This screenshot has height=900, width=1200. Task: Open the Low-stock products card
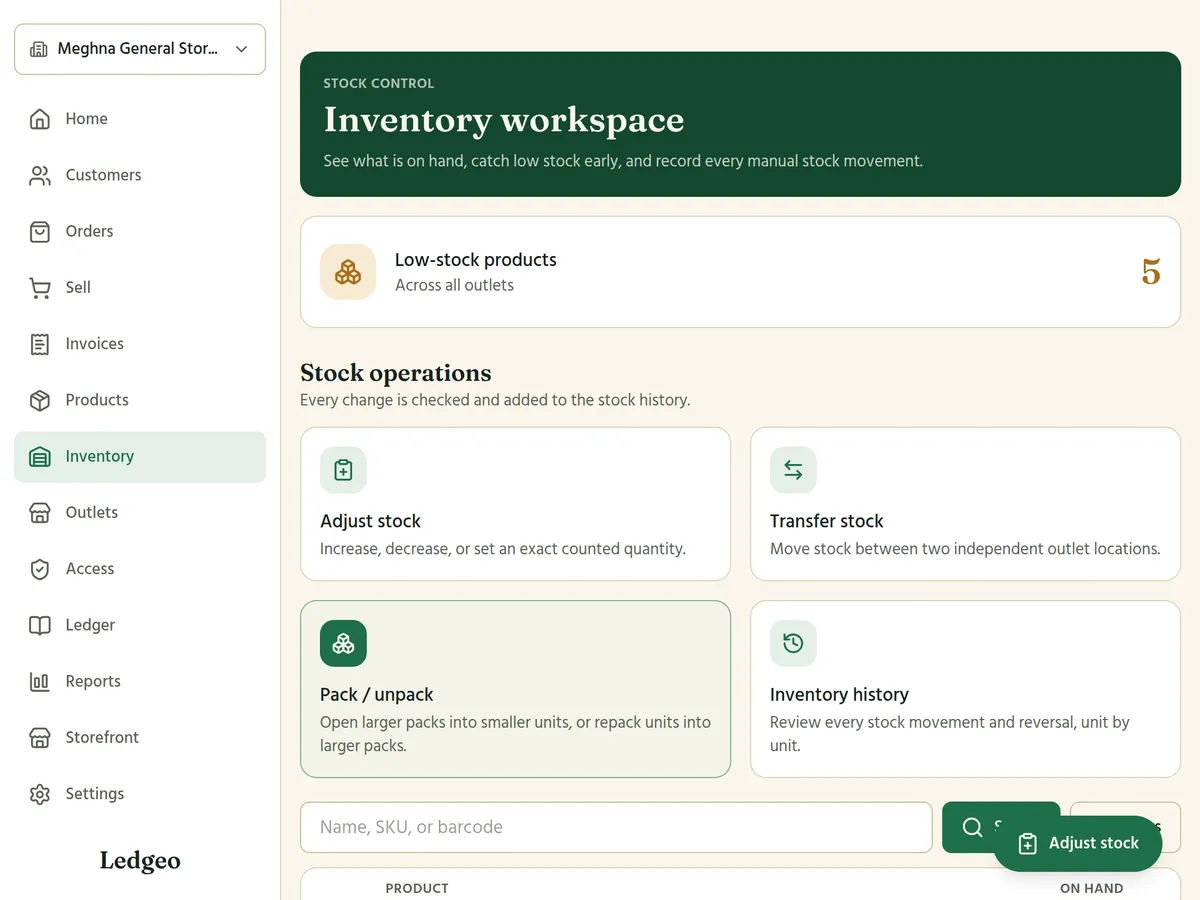740,272
